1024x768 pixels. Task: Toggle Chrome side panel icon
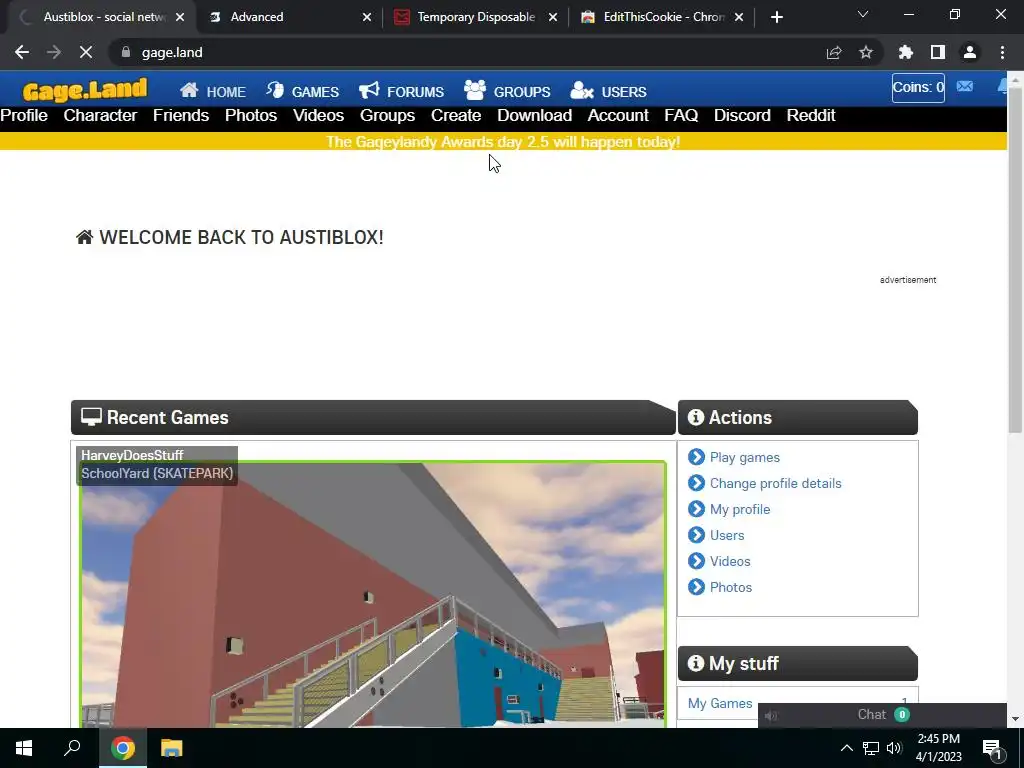pyautogui.click(x=938, y=52)
